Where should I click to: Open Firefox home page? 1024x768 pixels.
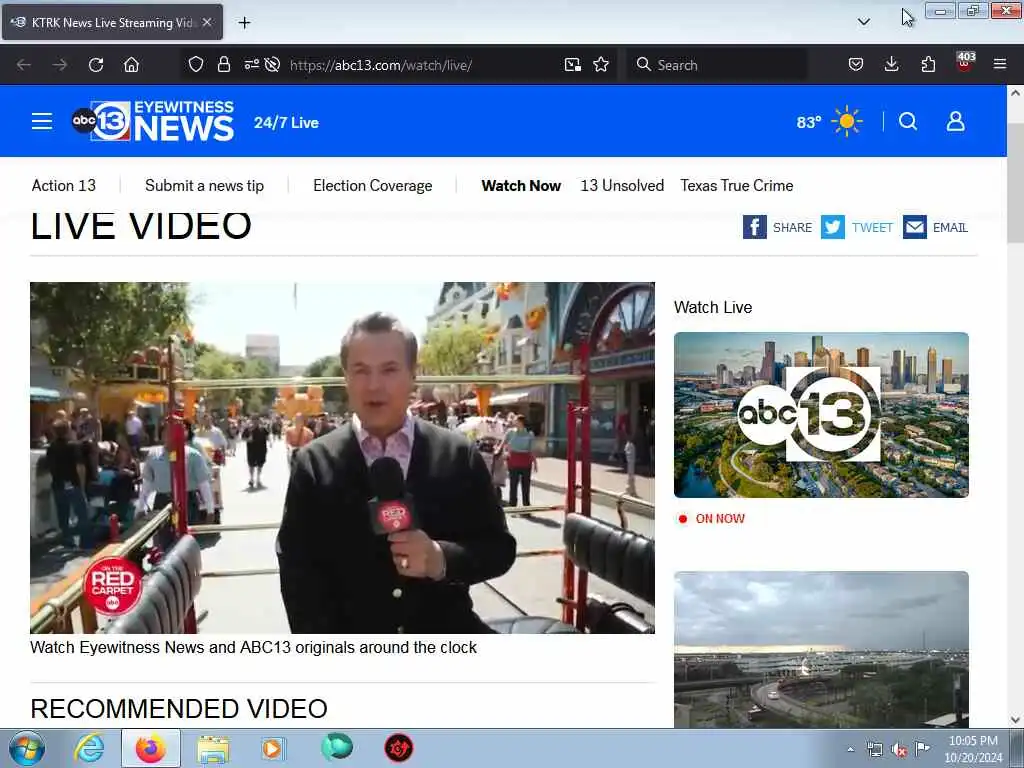tap(131, 65)
